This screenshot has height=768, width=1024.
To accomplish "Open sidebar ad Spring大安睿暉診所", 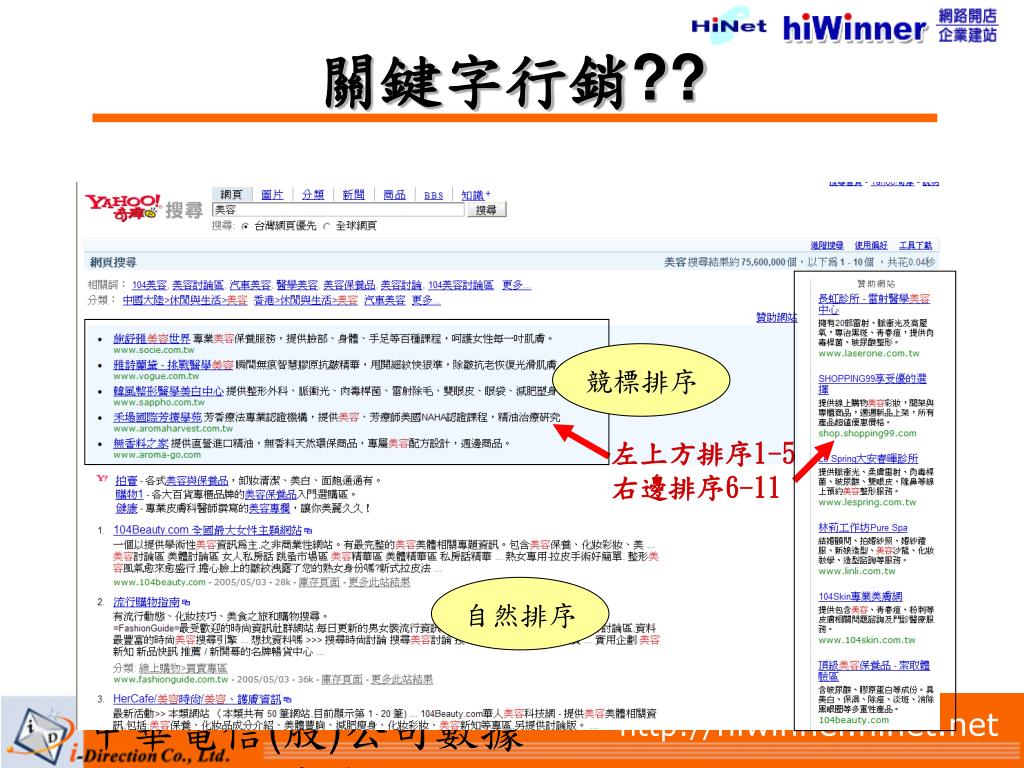I will (x=869, y=458).
